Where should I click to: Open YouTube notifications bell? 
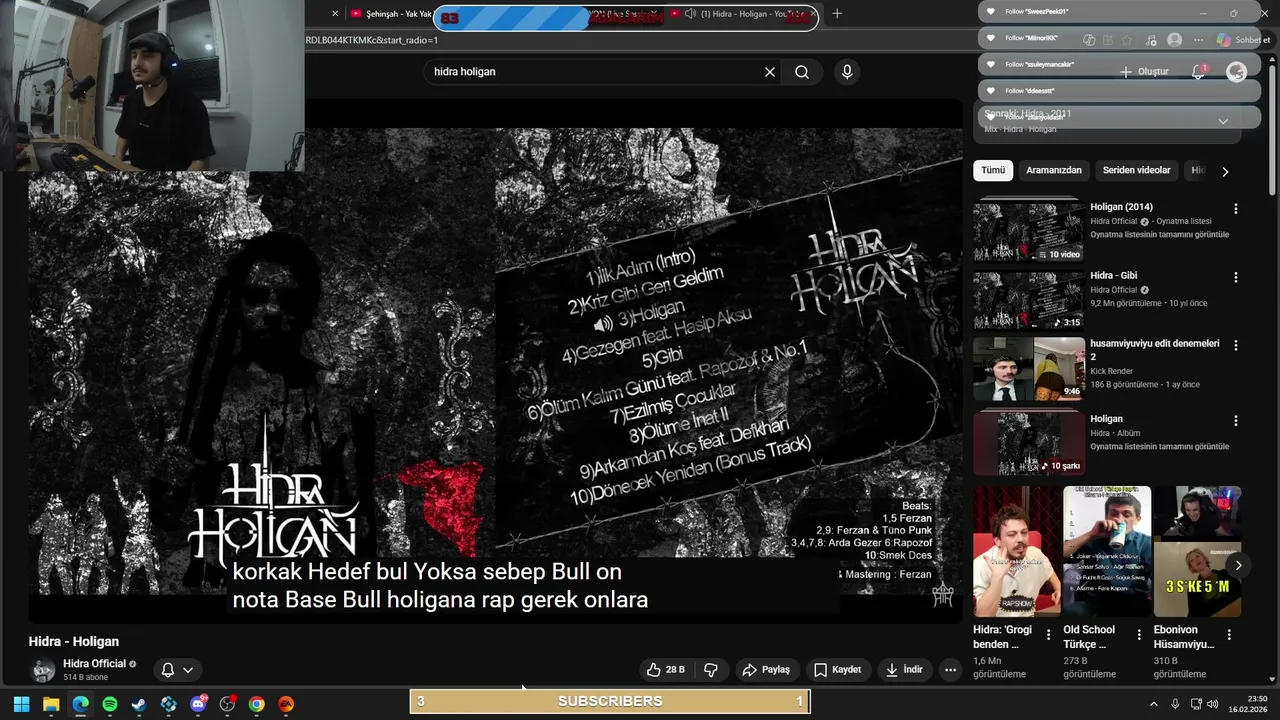(1198, 72)
